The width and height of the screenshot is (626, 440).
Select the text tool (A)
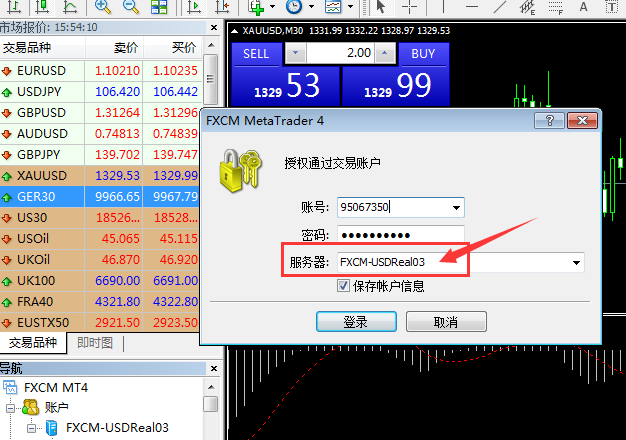583,7
